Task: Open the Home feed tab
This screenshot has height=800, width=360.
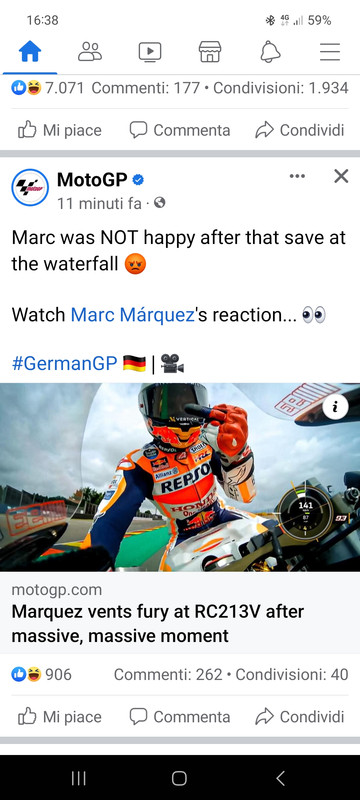Action: (x=30, y=52)
